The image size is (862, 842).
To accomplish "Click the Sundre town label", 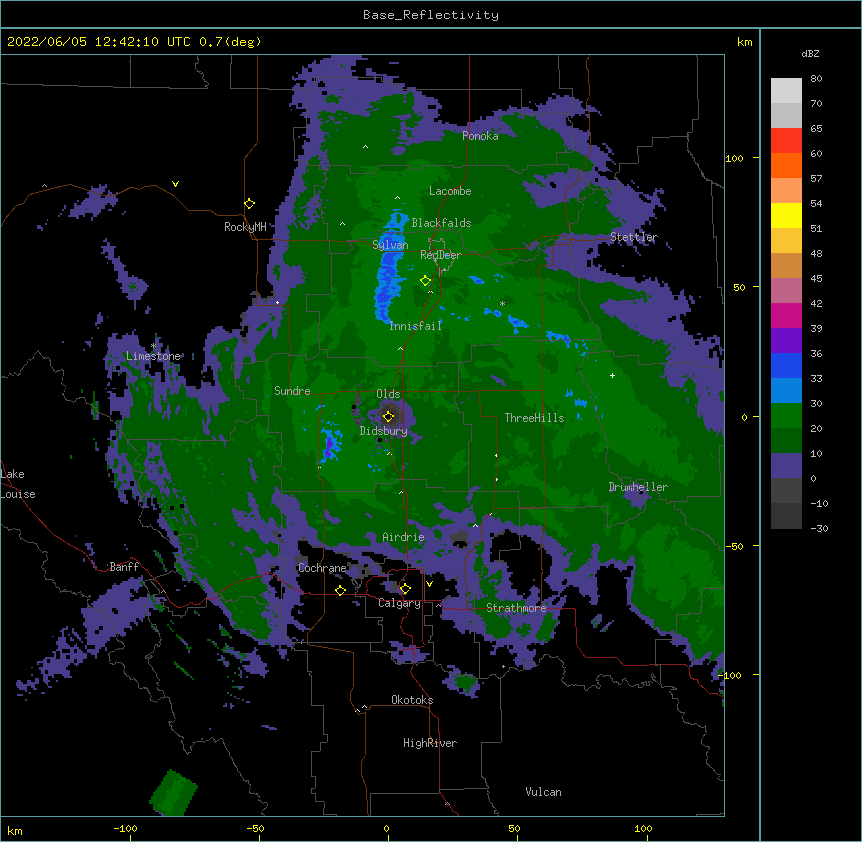I will [x=292, y=391].
